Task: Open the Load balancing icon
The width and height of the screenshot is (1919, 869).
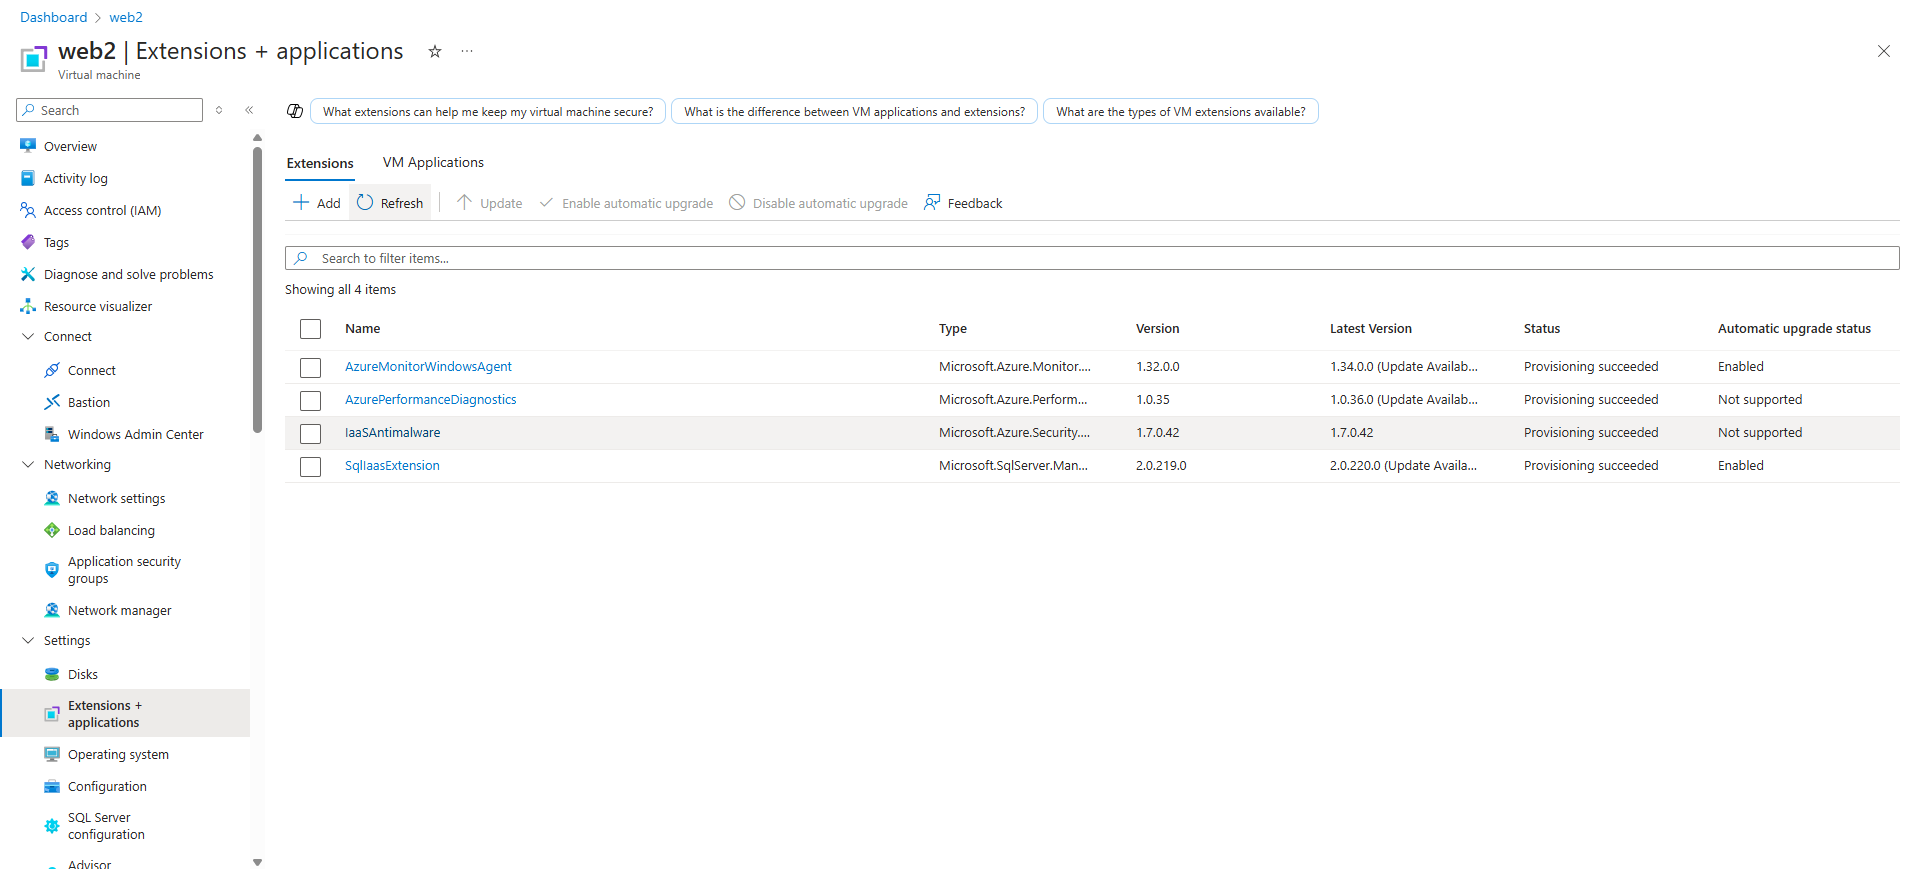Action: click(52, 530)
